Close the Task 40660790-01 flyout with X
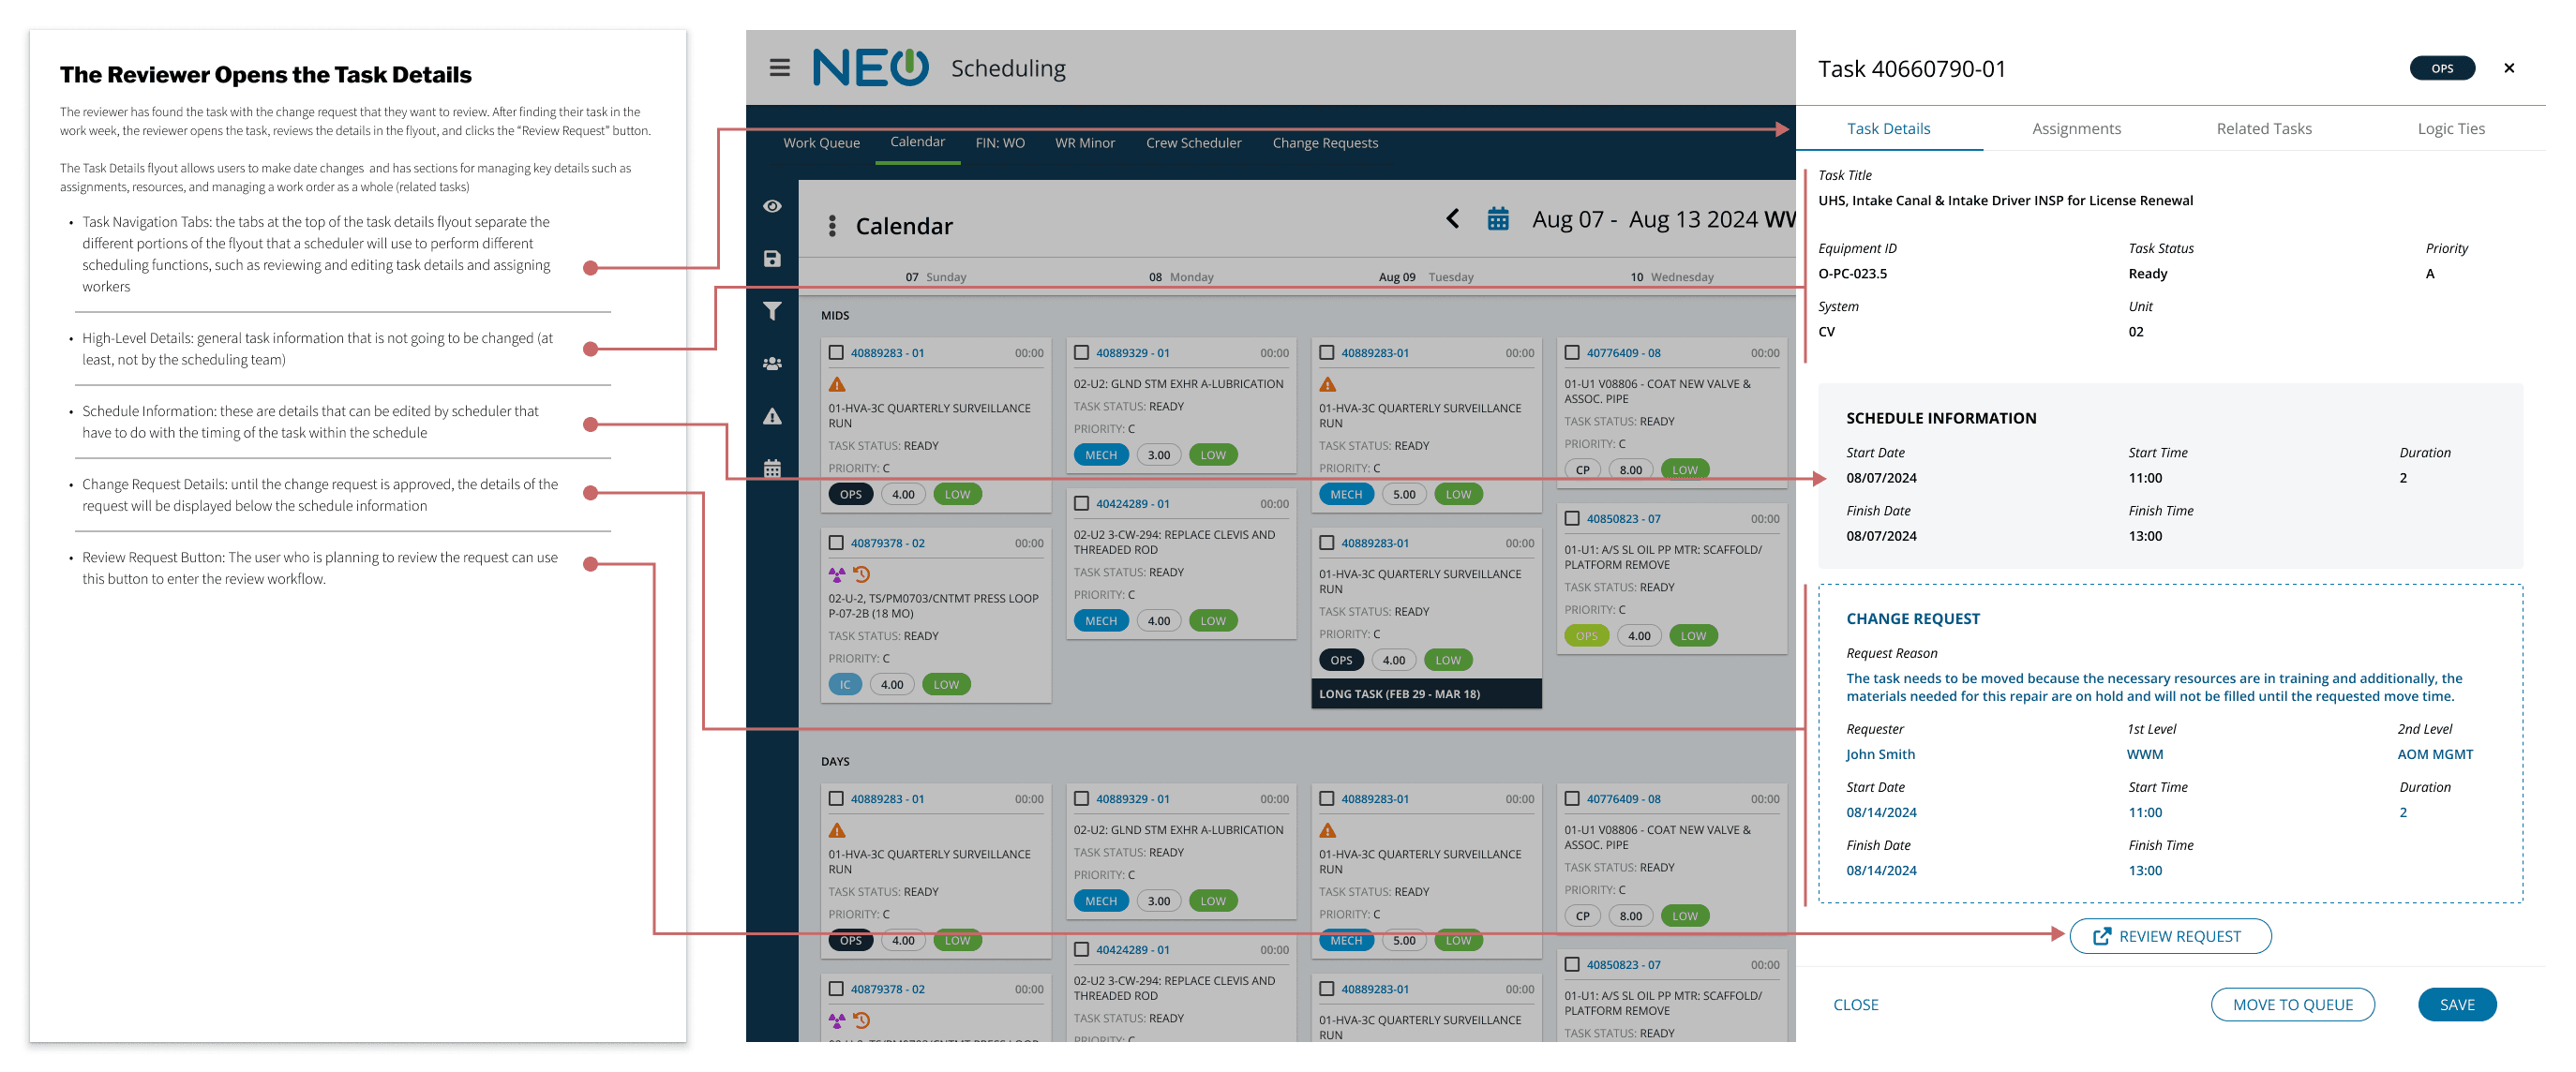The height and width of the screenshot is (1072, 2576). 2508,68
